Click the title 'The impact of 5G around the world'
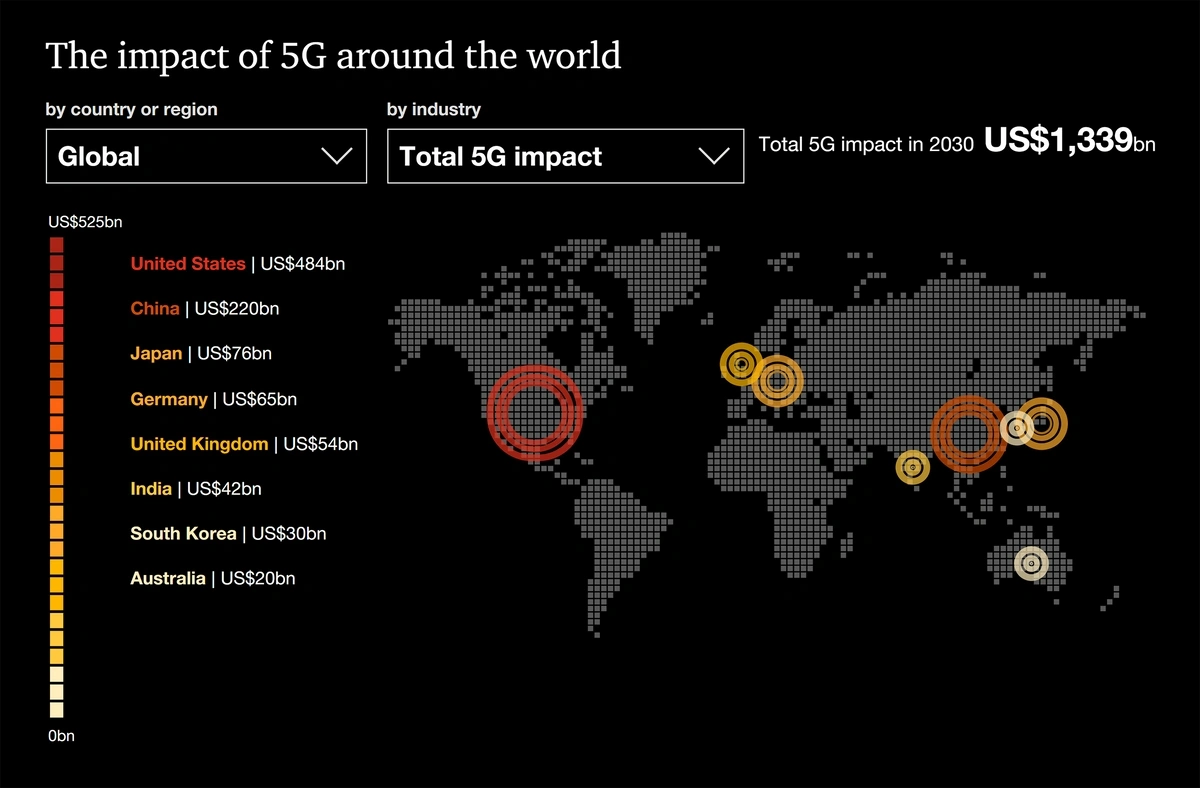Viewport: 1200px width, 788px height. coord(333,56)
